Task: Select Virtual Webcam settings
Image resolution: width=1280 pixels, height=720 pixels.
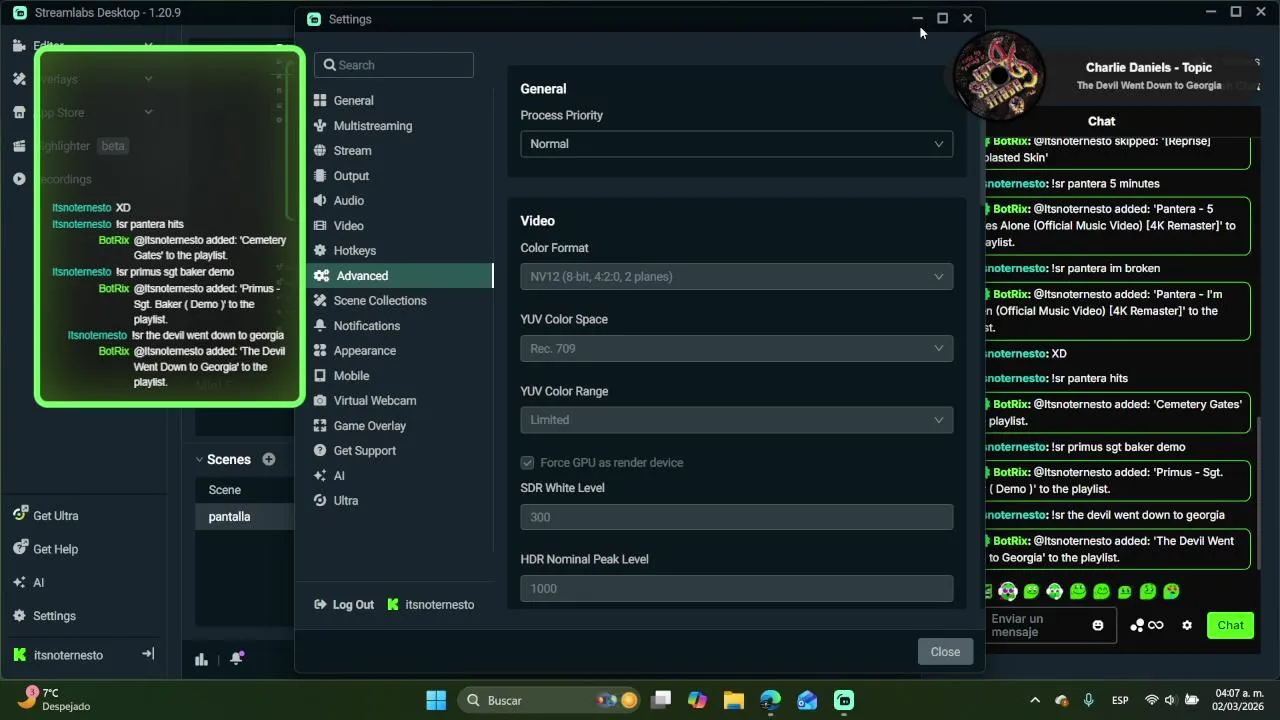Action: point(402,401)
